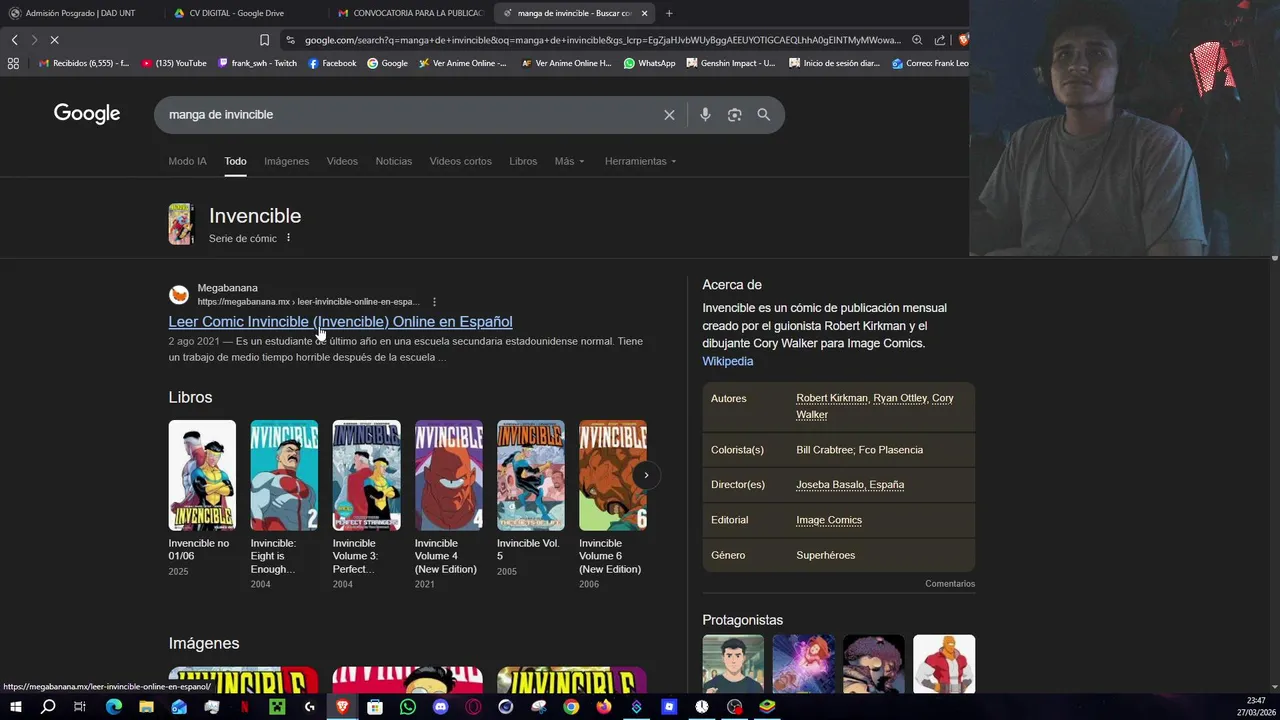Image resolution: width=1280 pixels, height=720 pixels.
Task: Open Invincible Vol. 5 book cover
Action: click(530, 475)
